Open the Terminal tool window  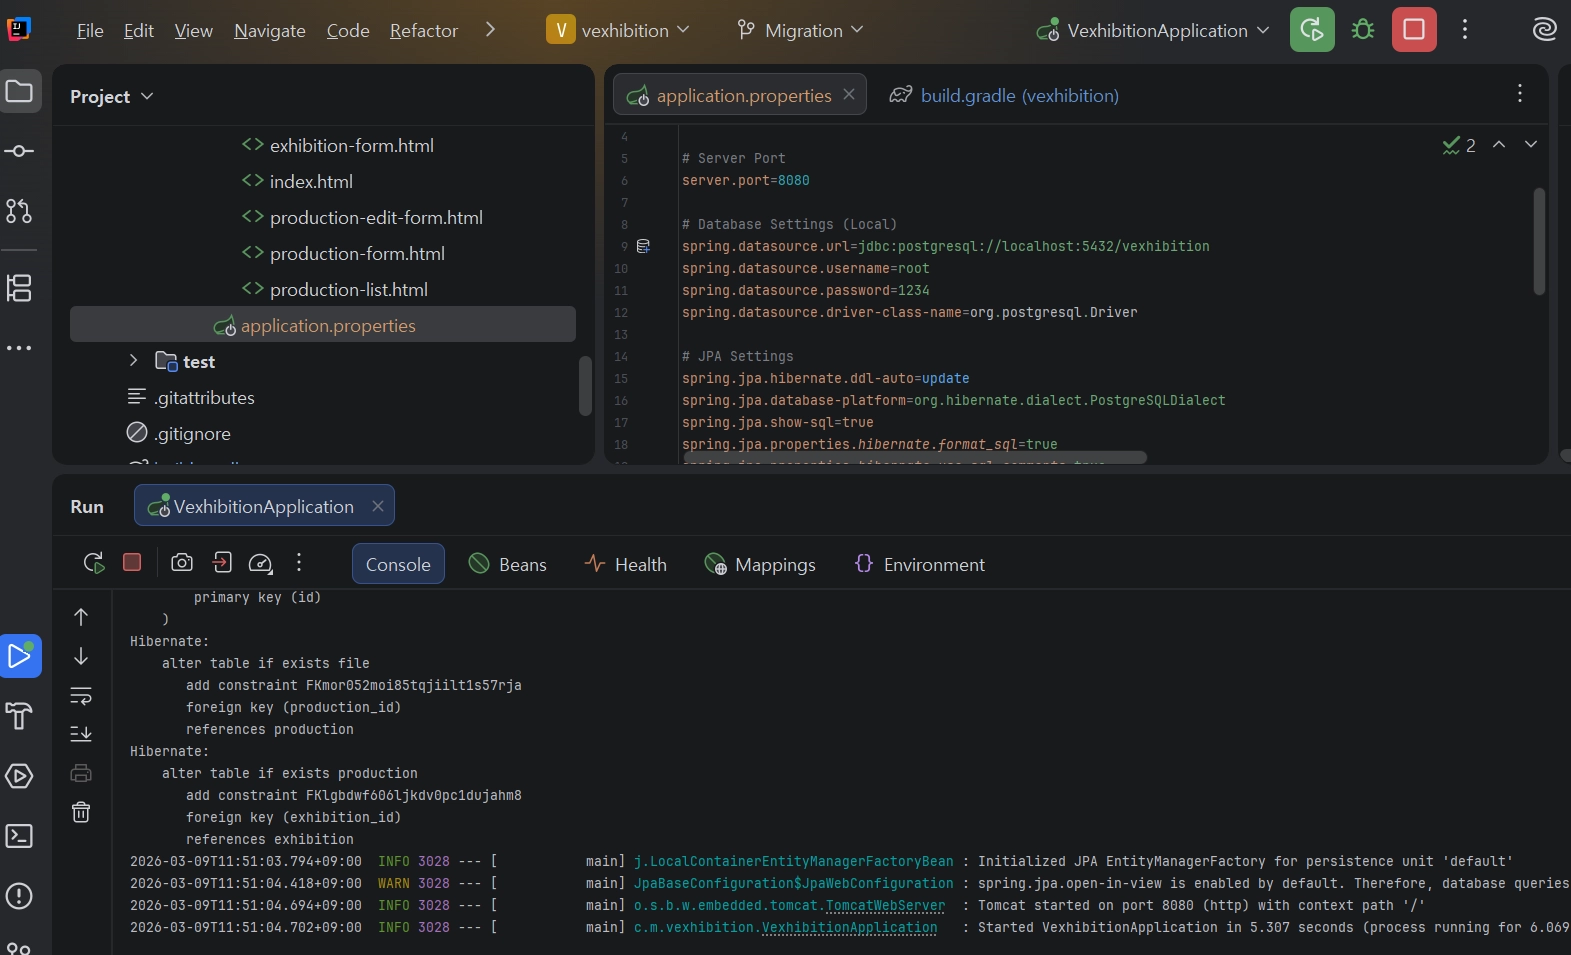(x=19, y=836)
